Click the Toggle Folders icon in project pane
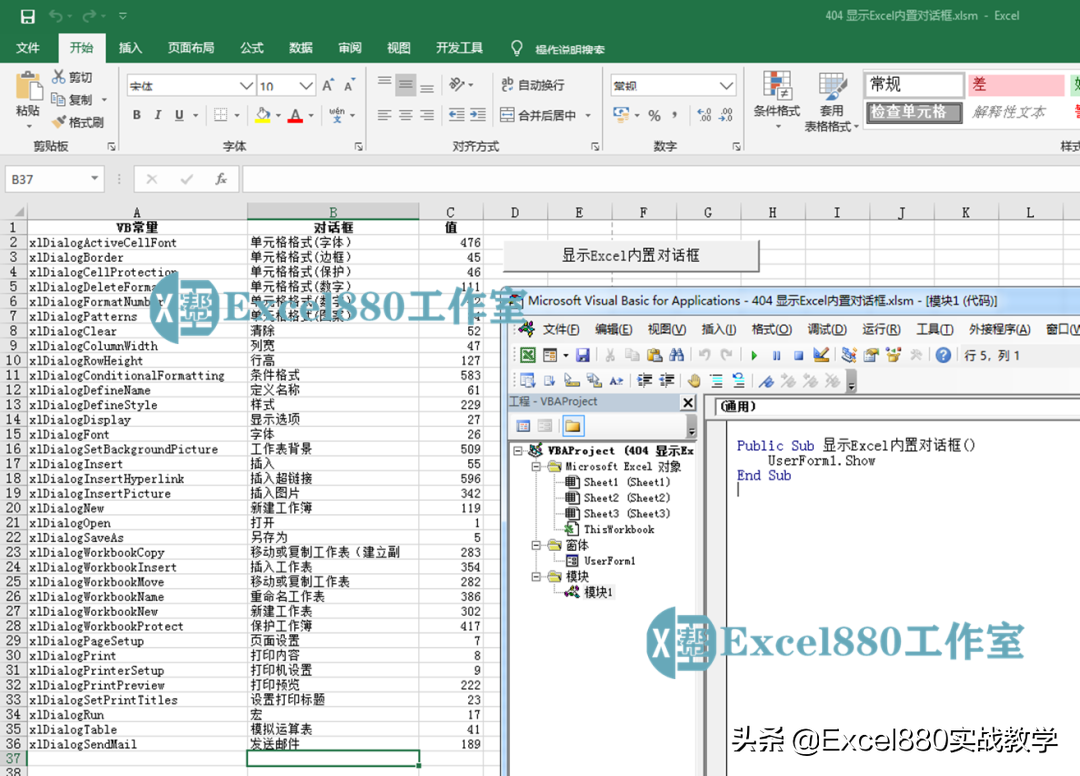Viewport: 1080px width, 776px height. 572,426
